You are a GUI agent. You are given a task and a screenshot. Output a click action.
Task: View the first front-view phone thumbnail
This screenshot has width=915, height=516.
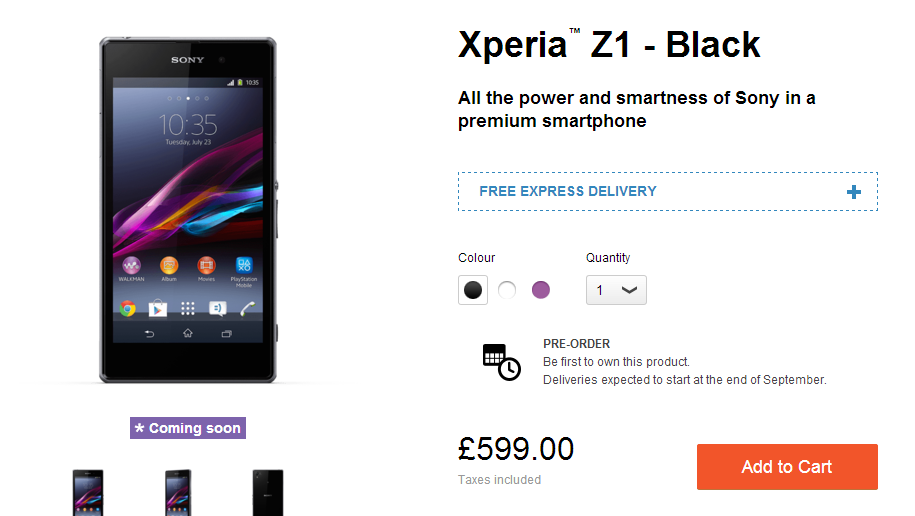tap(88, 493)
